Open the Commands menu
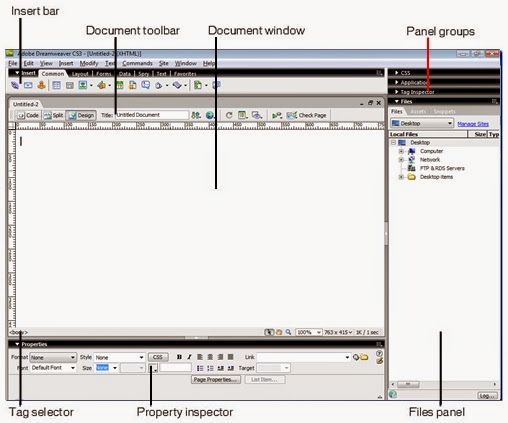The height and width of the screenshot is (423, 508). coord(137,63)
